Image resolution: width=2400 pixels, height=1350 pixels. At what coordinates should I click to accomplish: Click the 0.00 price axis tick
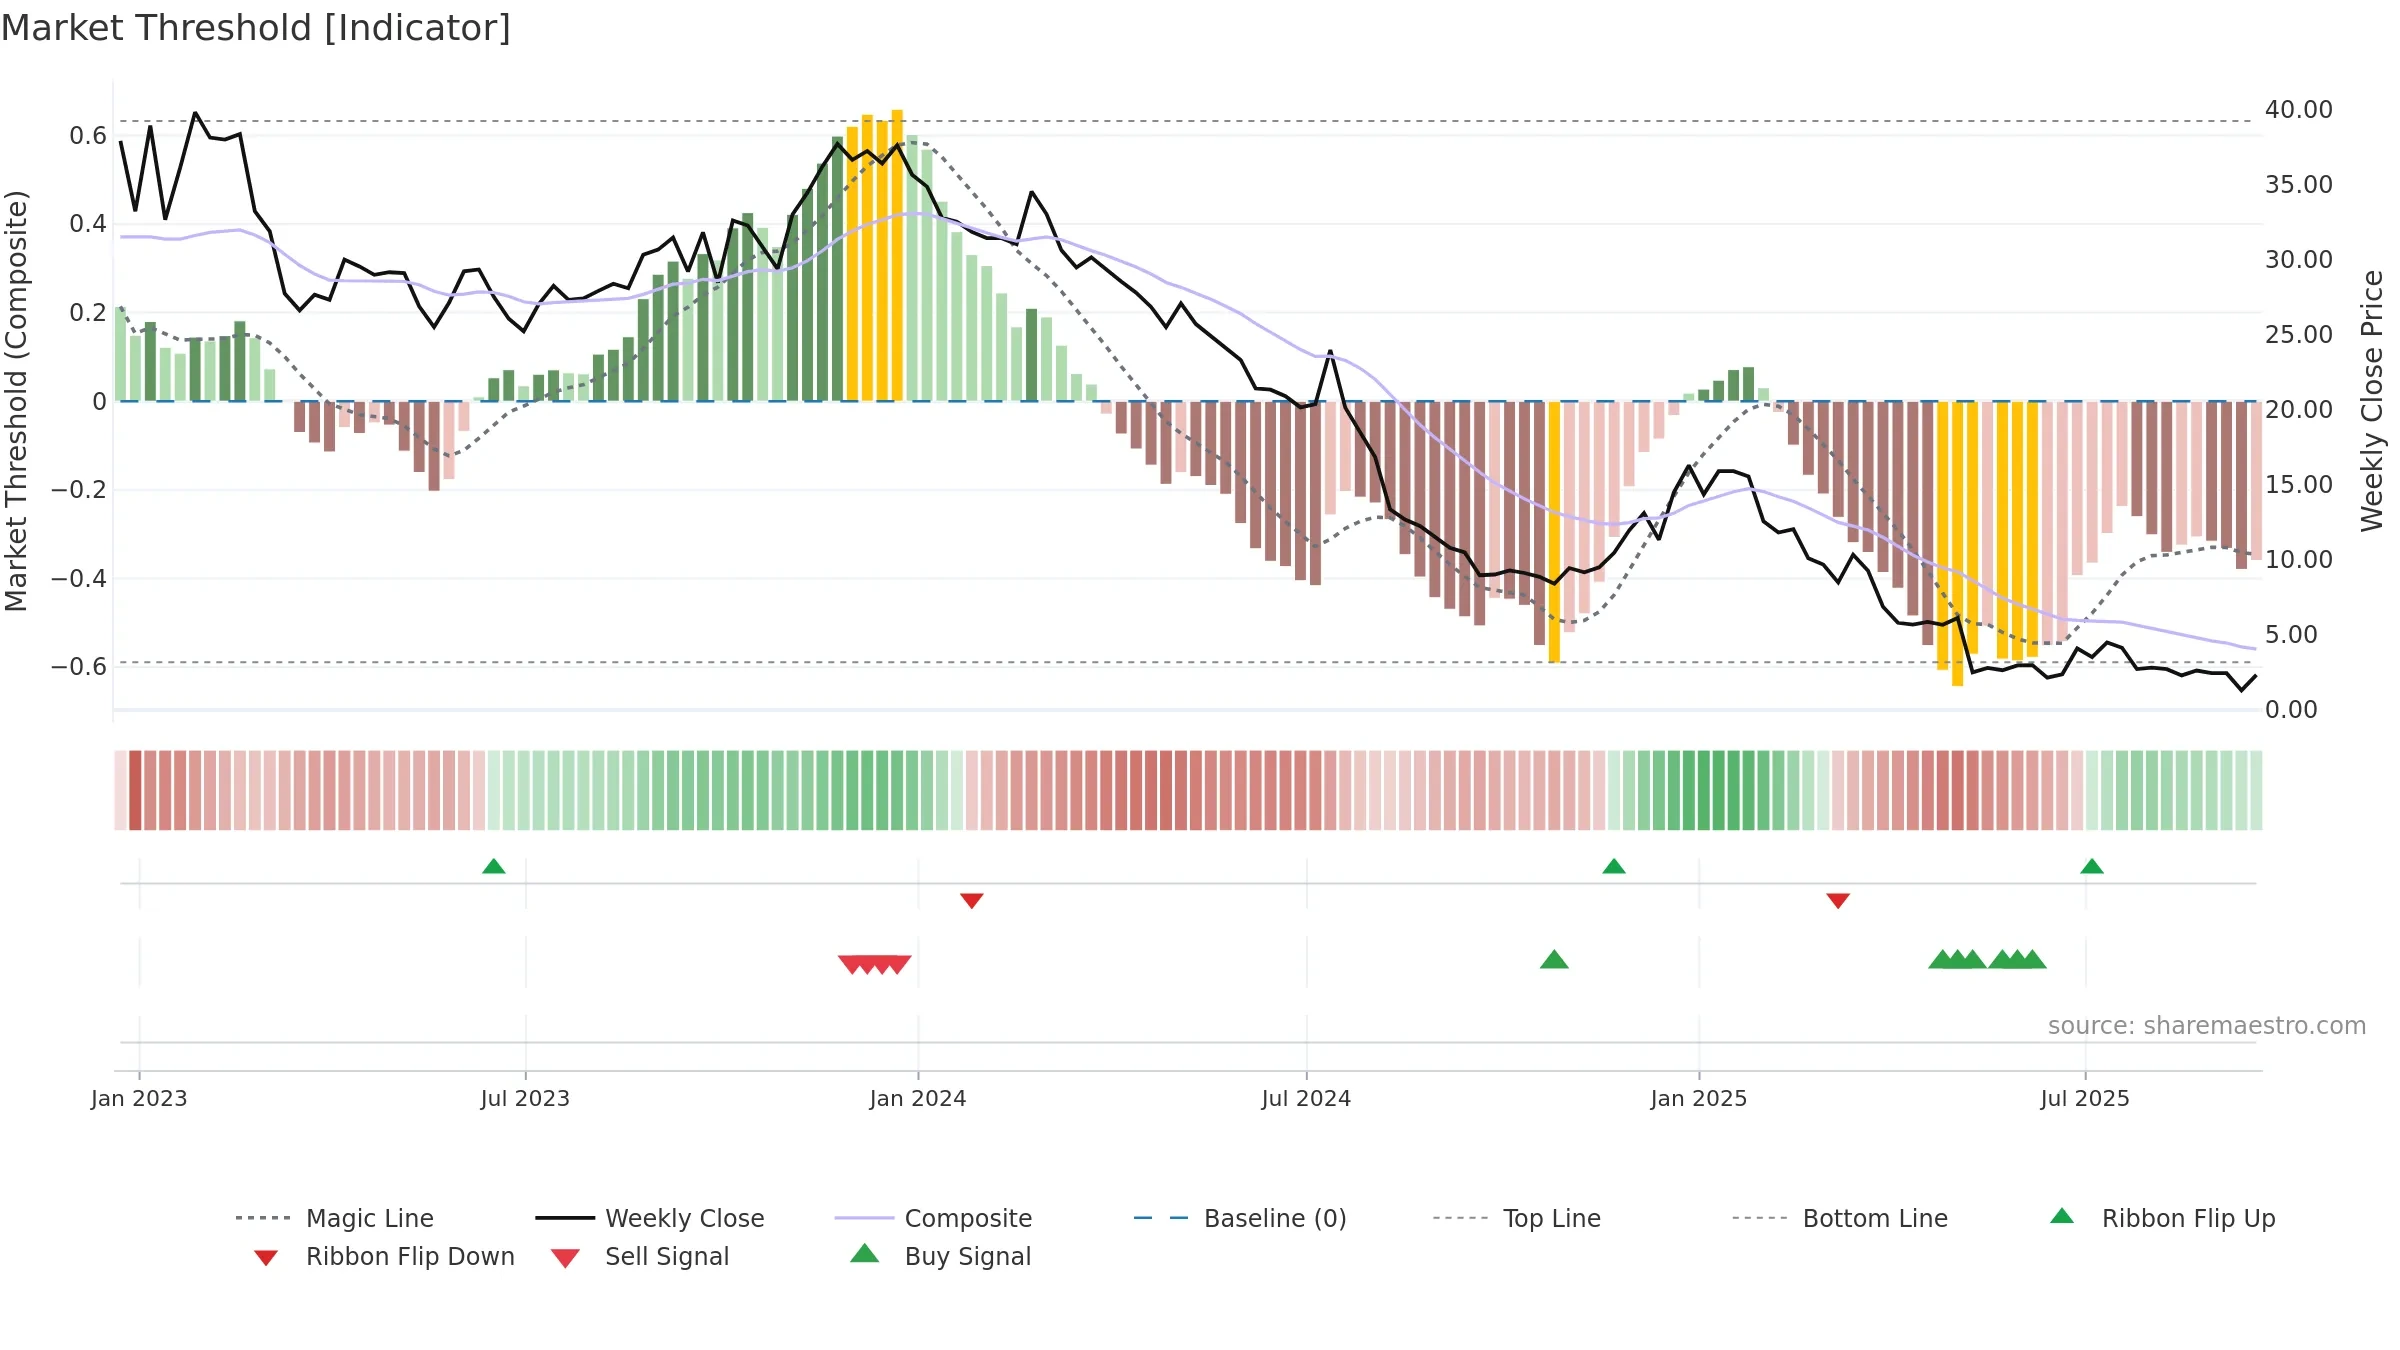coord(2291,710)
